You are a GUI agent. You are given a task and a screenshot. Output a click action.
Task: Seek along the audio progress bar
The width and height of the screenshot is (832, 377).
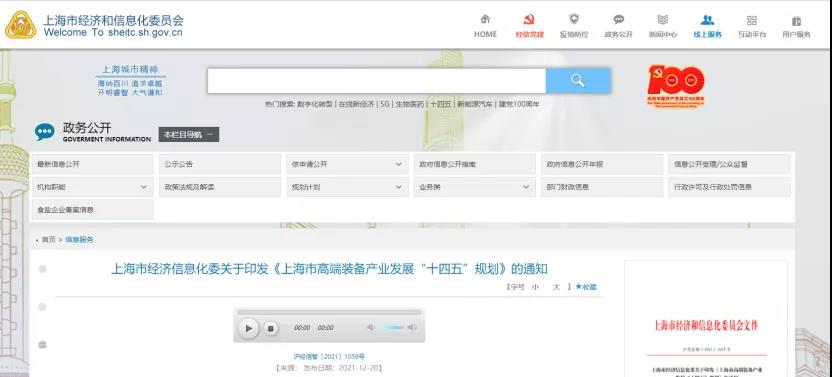click(329, 313)
